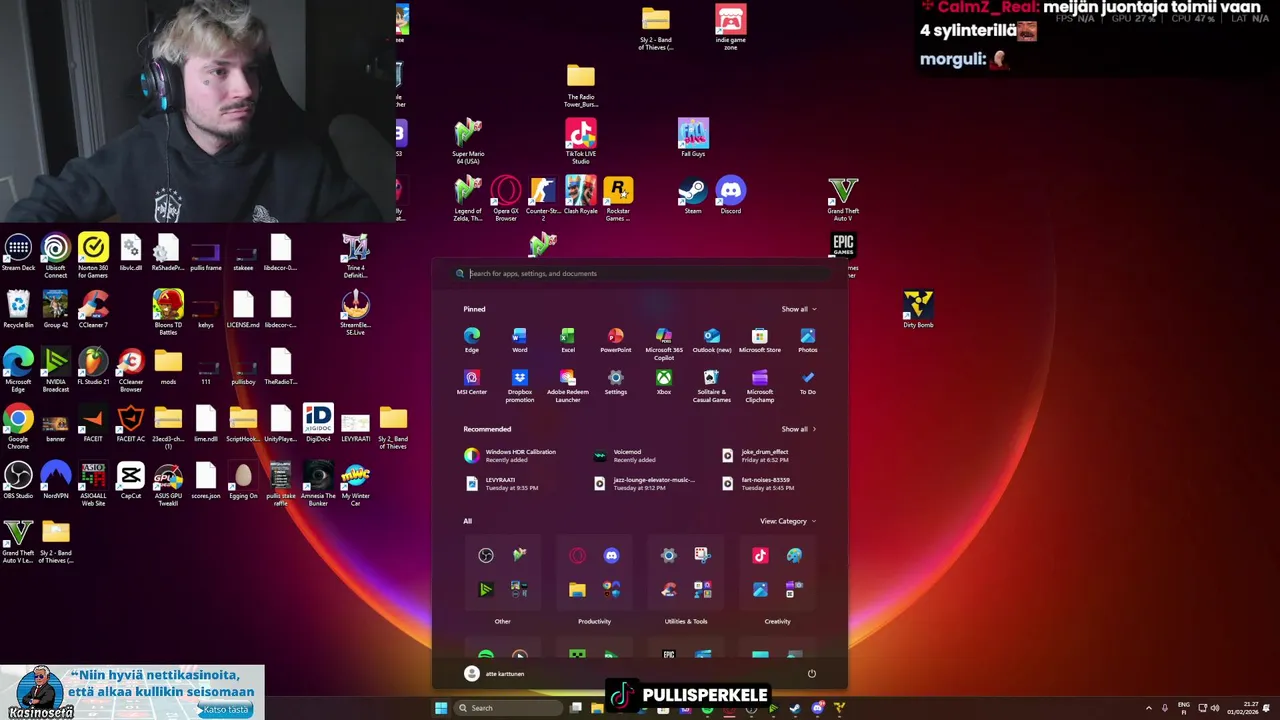This screenshot has height=720, width=1280.
Task: Launch Xbox from pinned apps
Action: pos(664,382)
